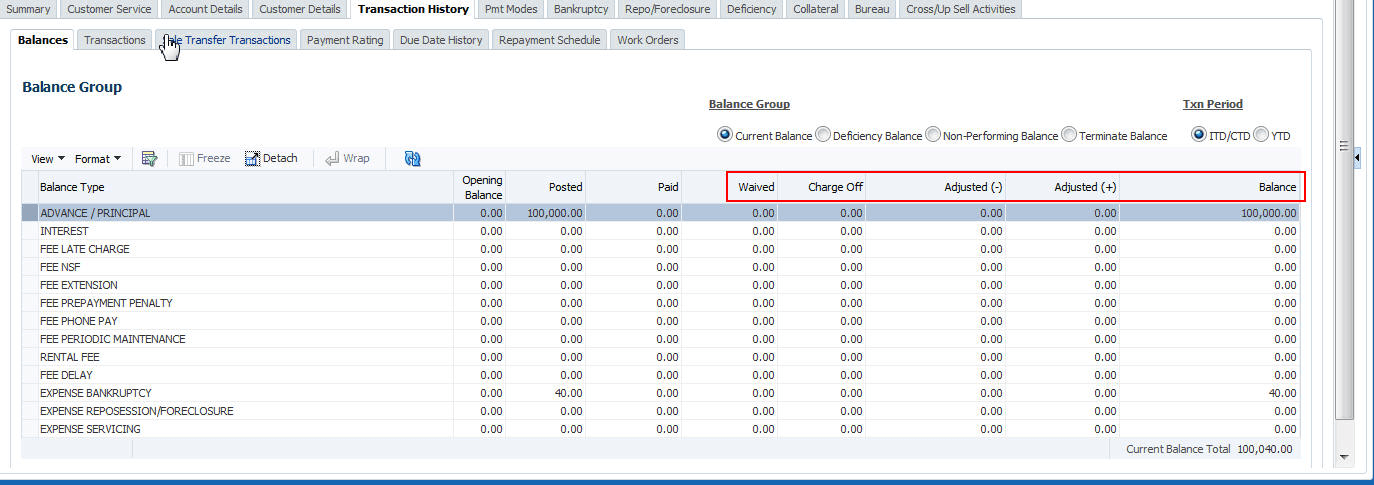Open the Bureau tab
1374x485 pixels.
[x=874, y=9]
